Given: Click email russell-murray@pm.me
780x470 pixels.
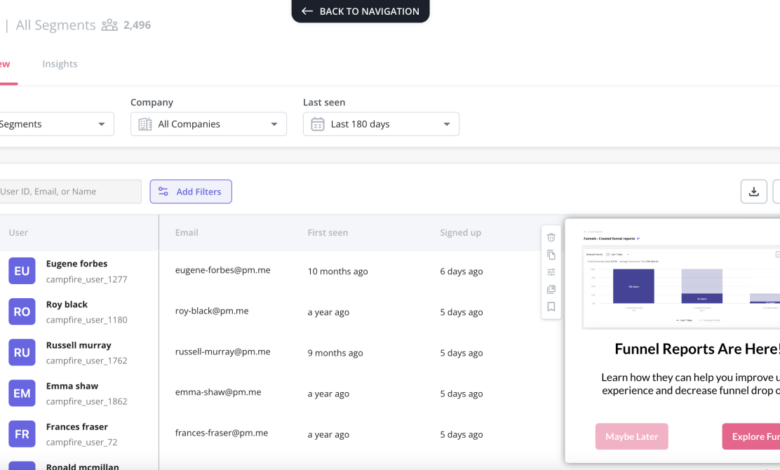Looking at the screenshot, I should [x=223, y=352].
